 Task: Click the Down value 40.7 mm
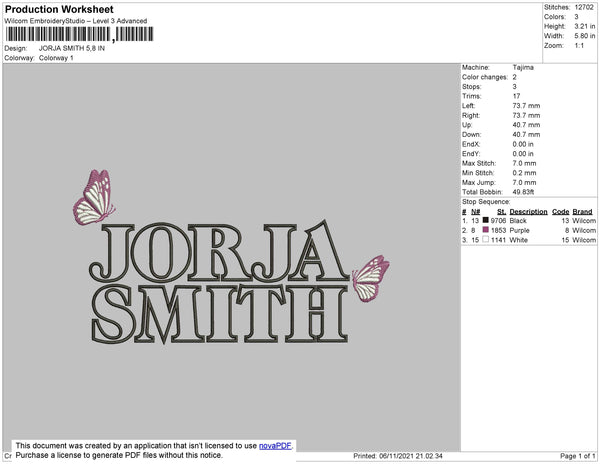click(526, 134)
